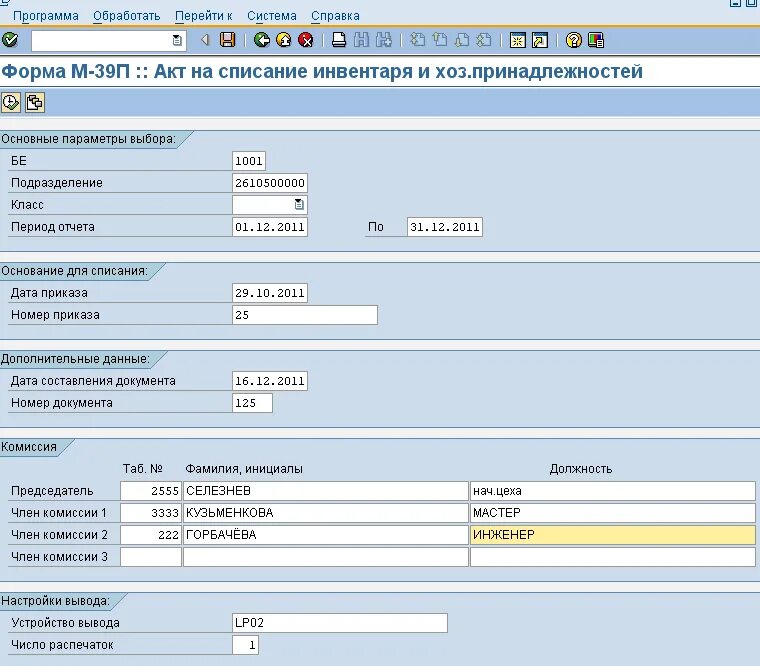The width and height of the screenshot is (760, 666).
Task: Click the highlighted ИНЖЕНЕР position field
Action: 613,535
